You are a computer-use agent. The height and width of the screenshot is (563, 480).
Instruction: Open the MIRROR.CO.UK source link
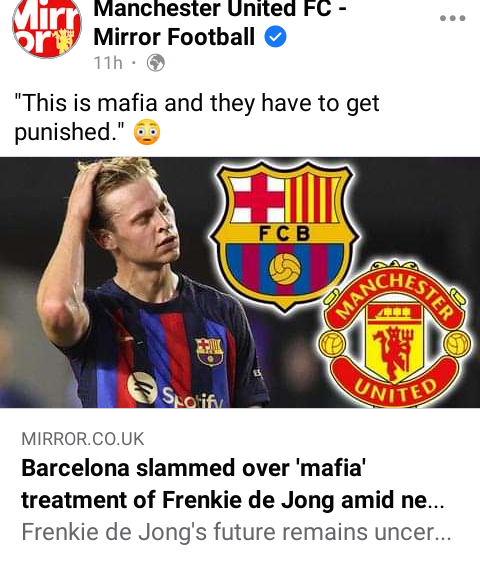tap(83, 439)
